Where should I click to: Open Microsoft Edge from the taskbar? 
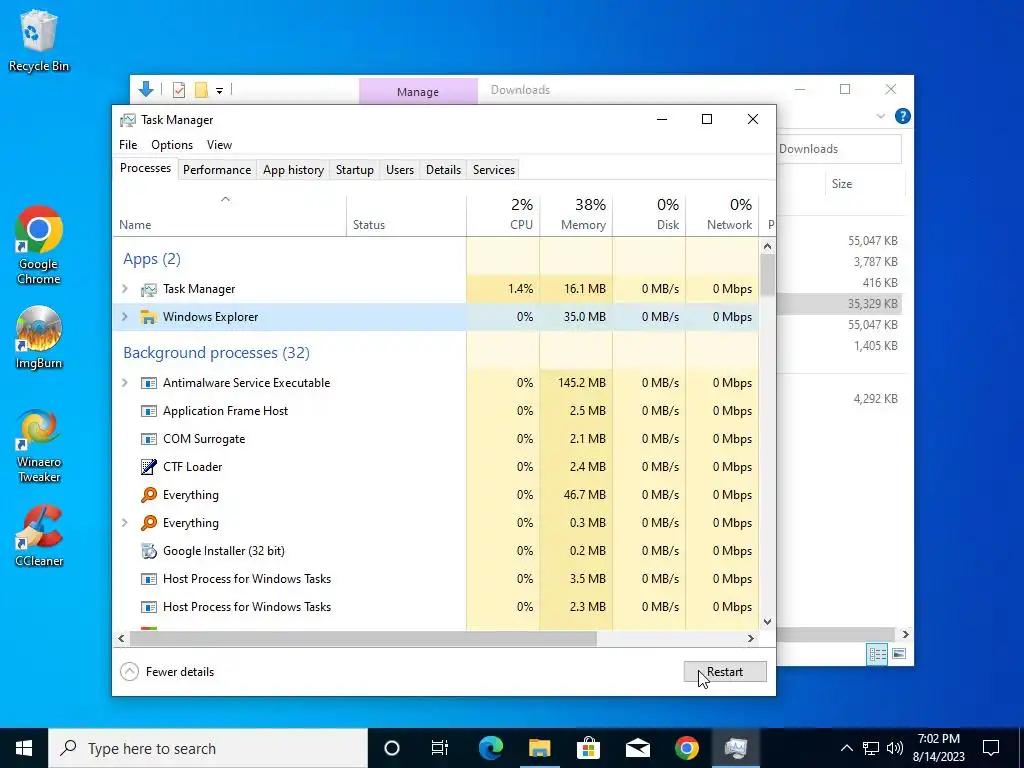[491, 748]
